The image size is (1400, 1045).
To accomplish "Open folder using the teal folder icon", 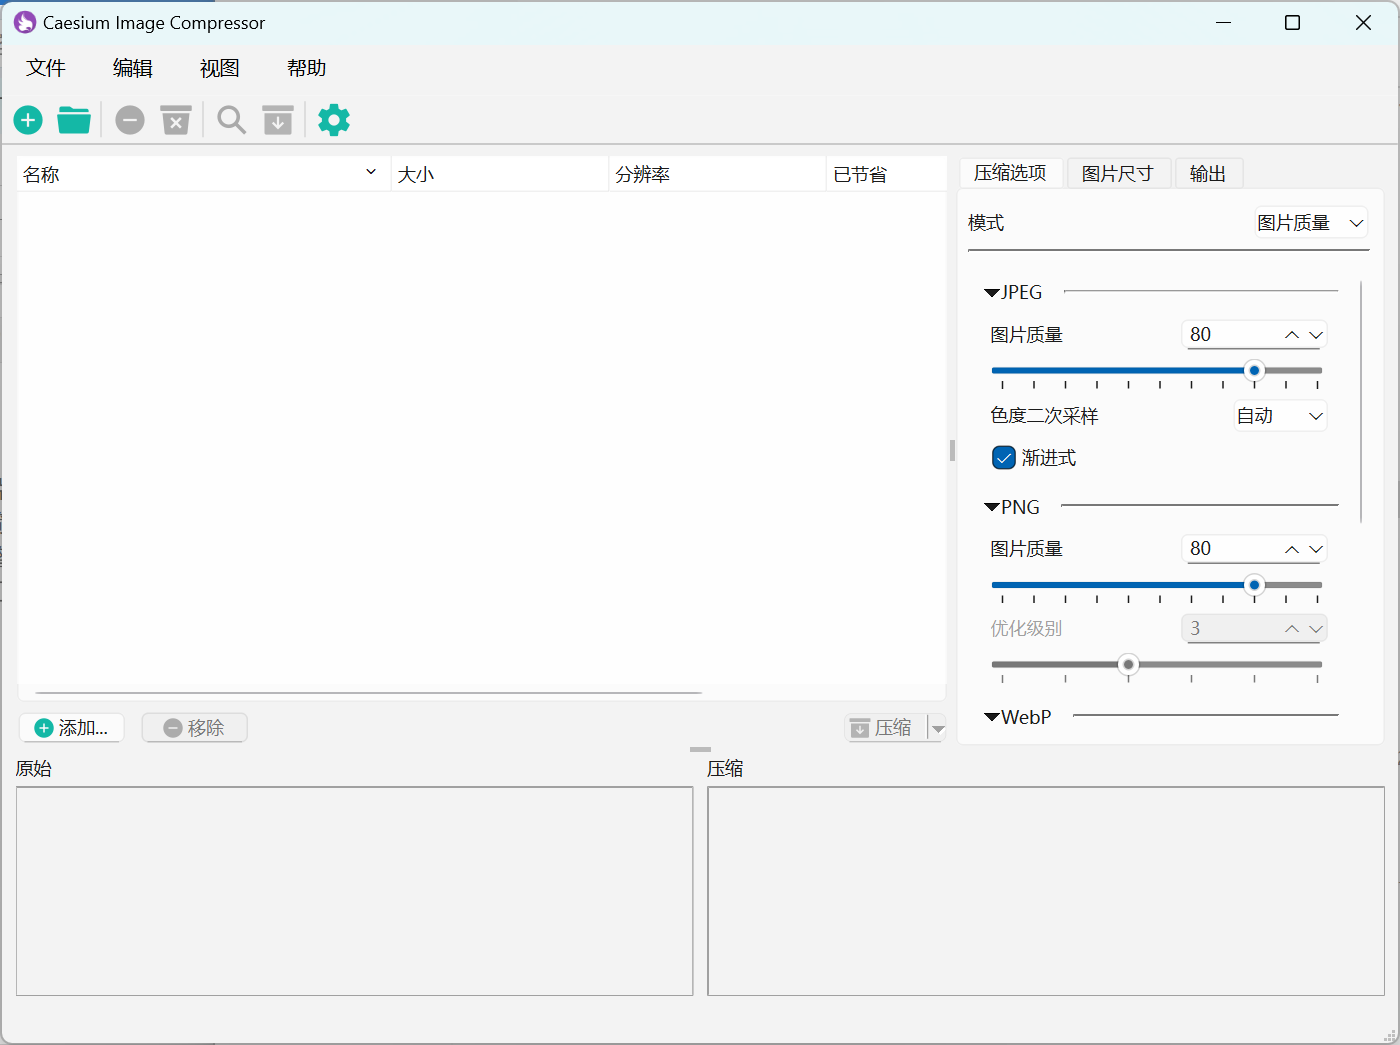I will pos(74,121).
